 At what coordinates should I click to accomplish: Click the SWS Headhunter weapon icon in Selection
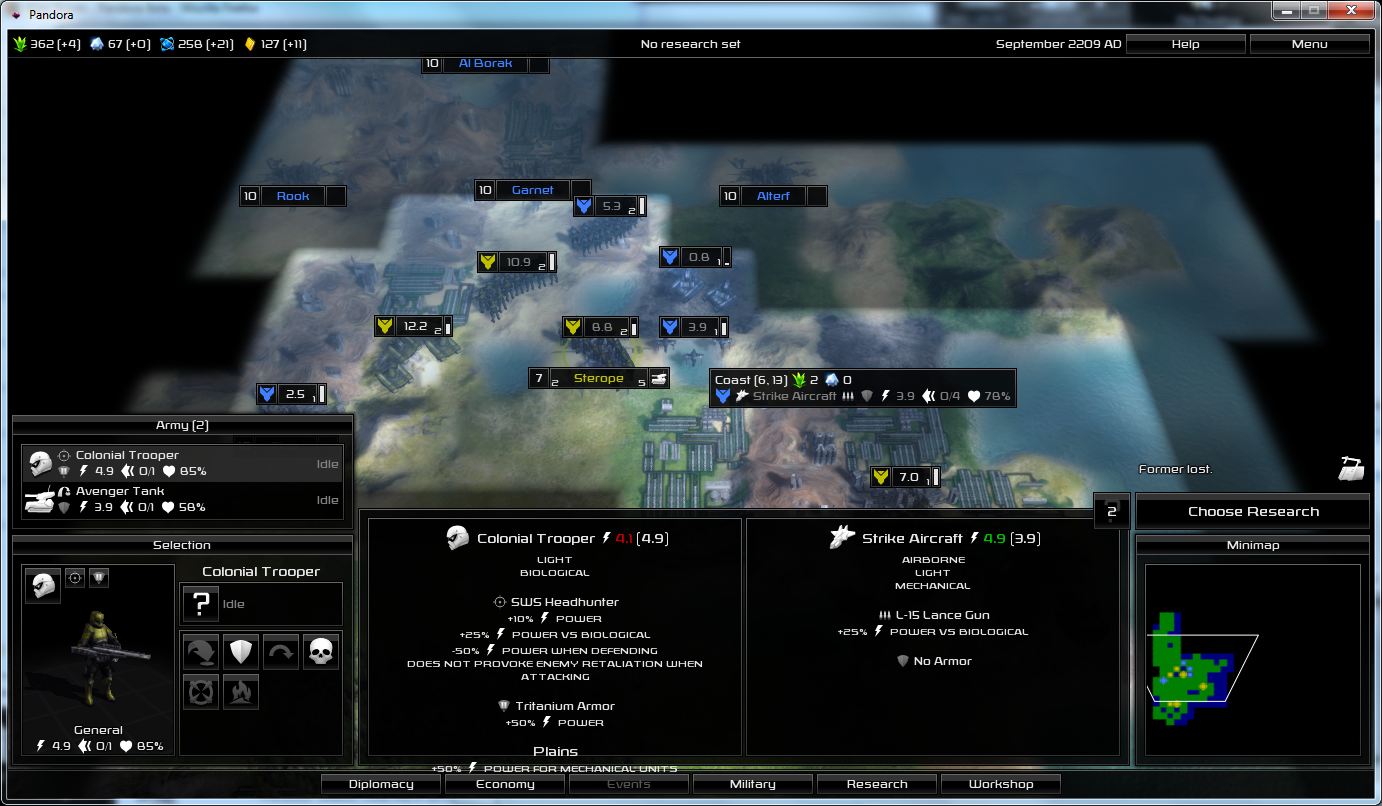click(75, 578)
